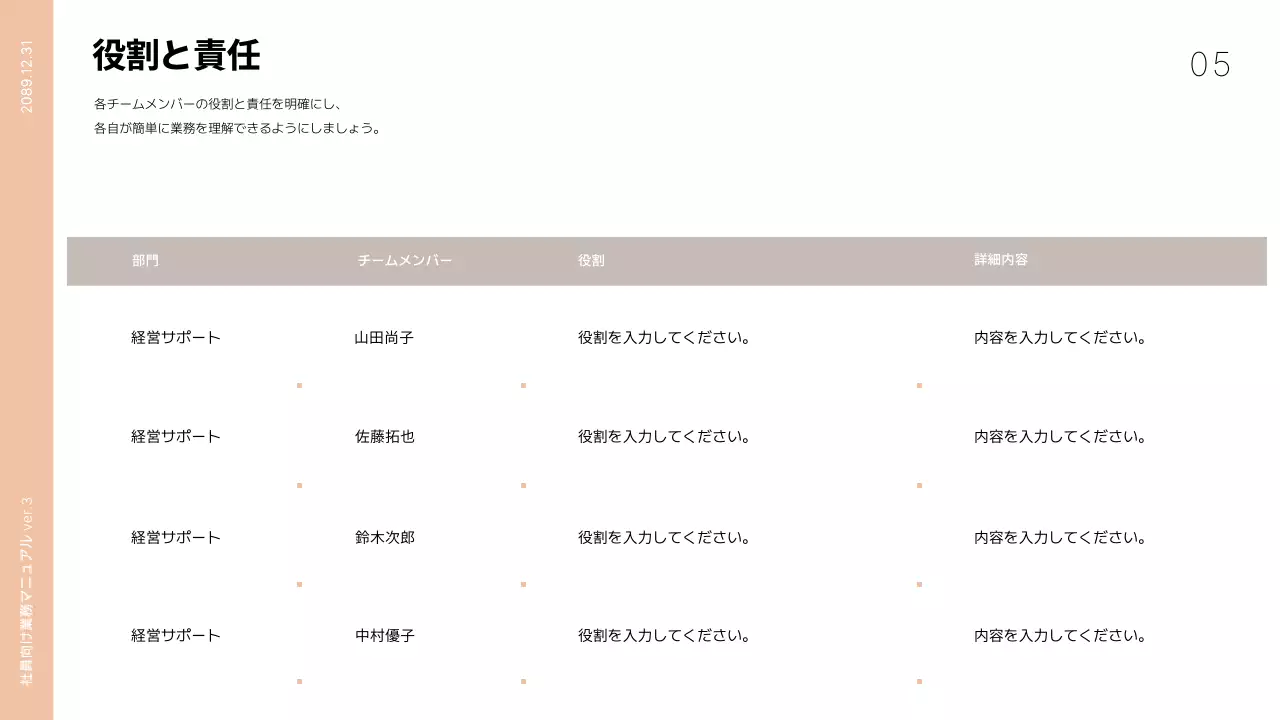Click the チームメンバー column header

coord(405,261)
